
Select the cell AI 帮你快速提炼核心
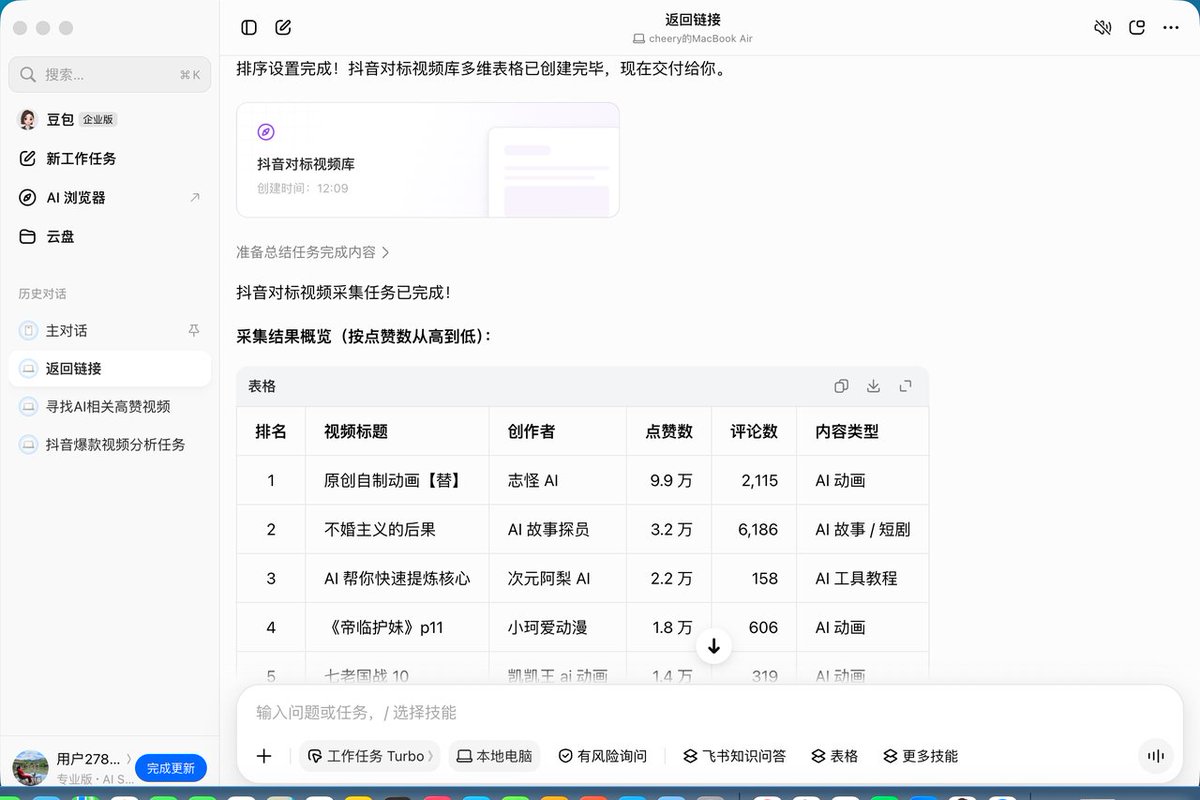pyautogui.click(x=398, y=579)
